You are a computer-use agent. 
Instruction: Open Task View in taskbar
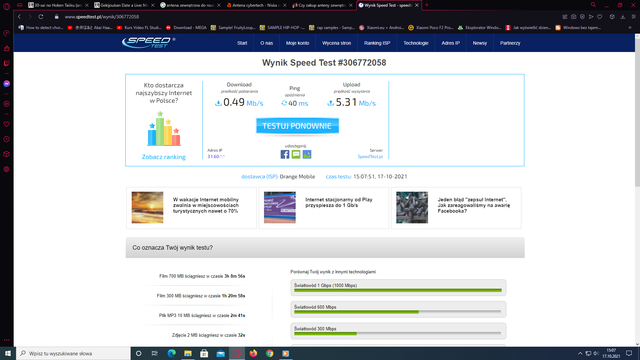[155, 353]
